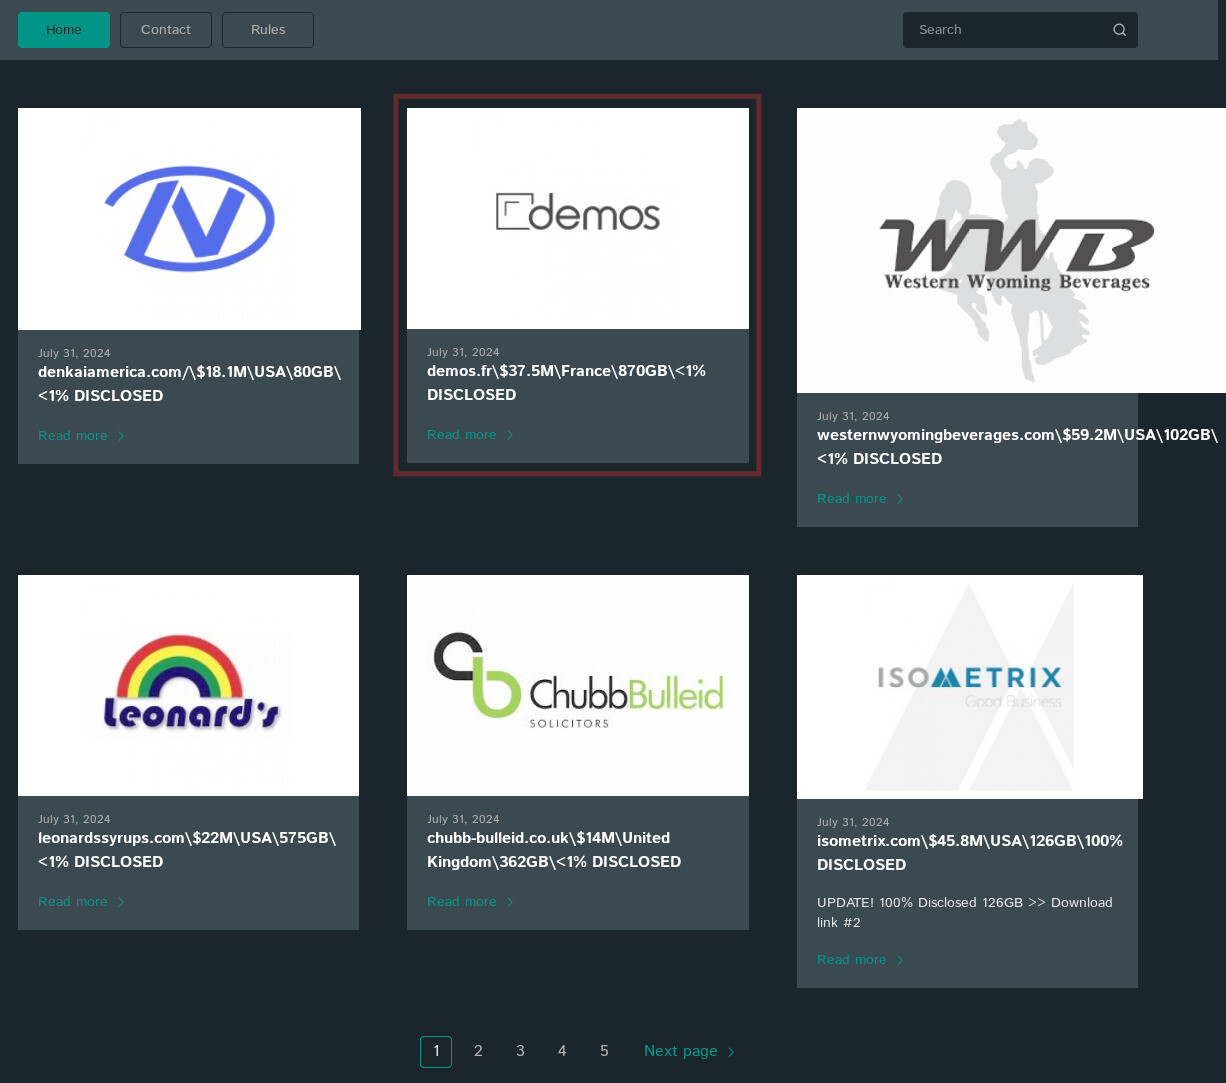Click the Next page chevron arrow
The height and width of the screenshot is (1083, 1226).
point(731,1052)
